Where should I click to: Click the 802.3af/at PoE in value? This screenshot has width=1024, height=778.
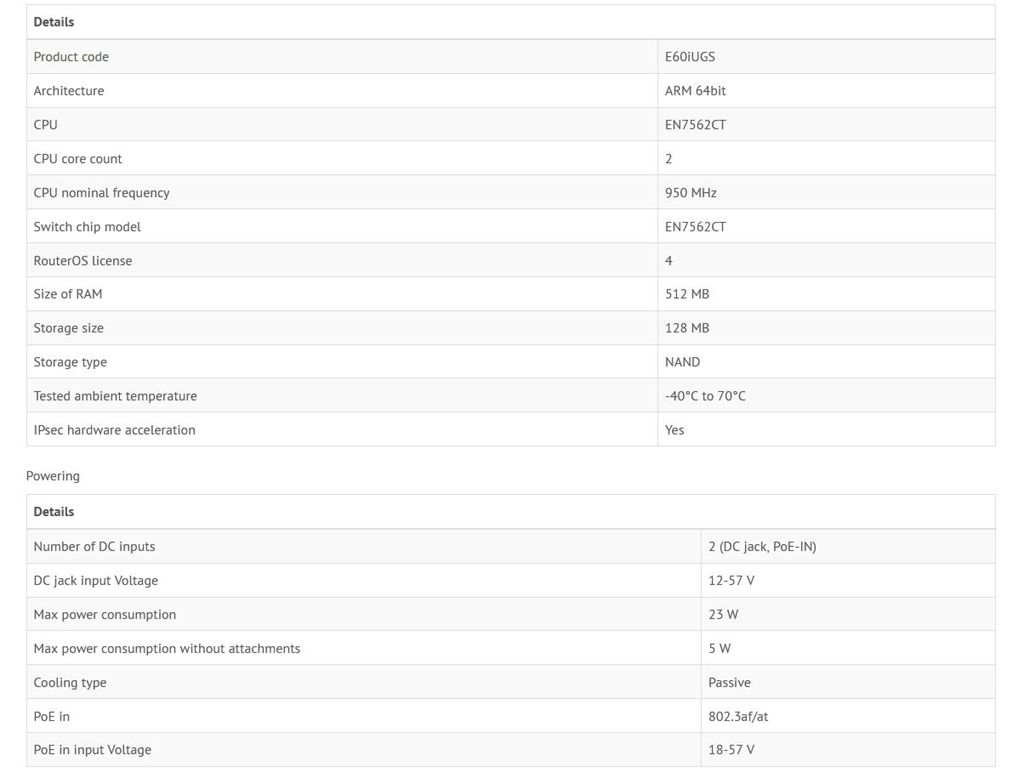(739, 717)
